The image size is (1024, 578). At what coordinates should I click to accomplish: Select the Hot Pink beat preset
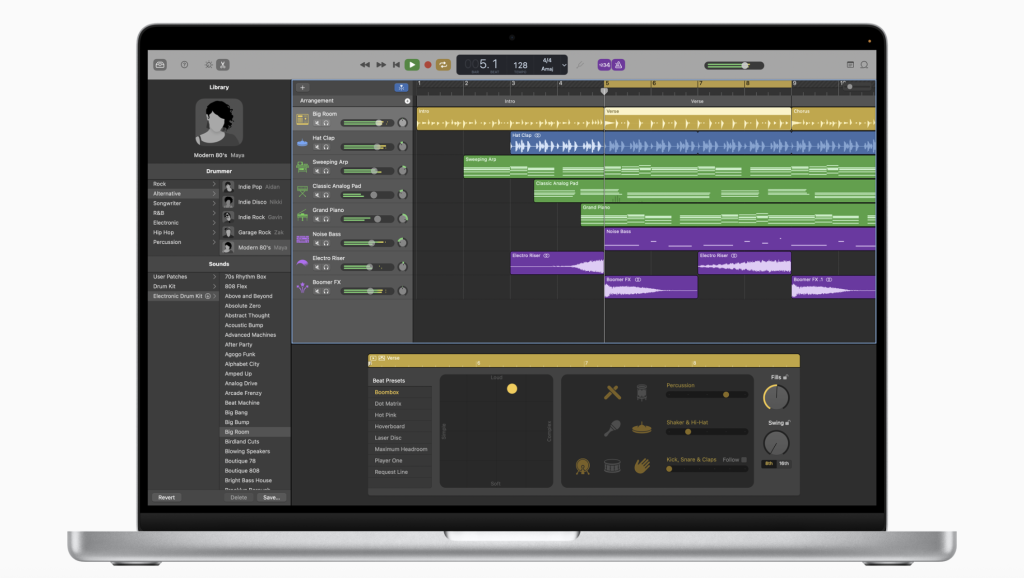[386, 415]
